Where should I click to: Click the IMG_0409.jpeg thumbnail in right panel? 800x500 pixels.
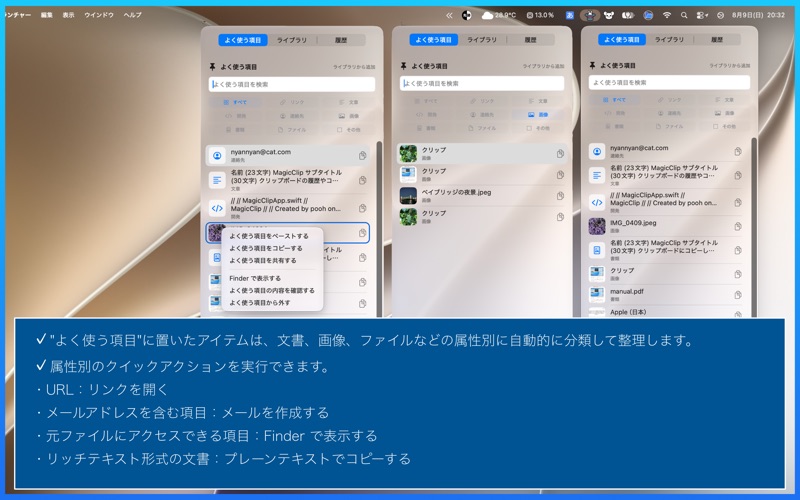(597, 226)
